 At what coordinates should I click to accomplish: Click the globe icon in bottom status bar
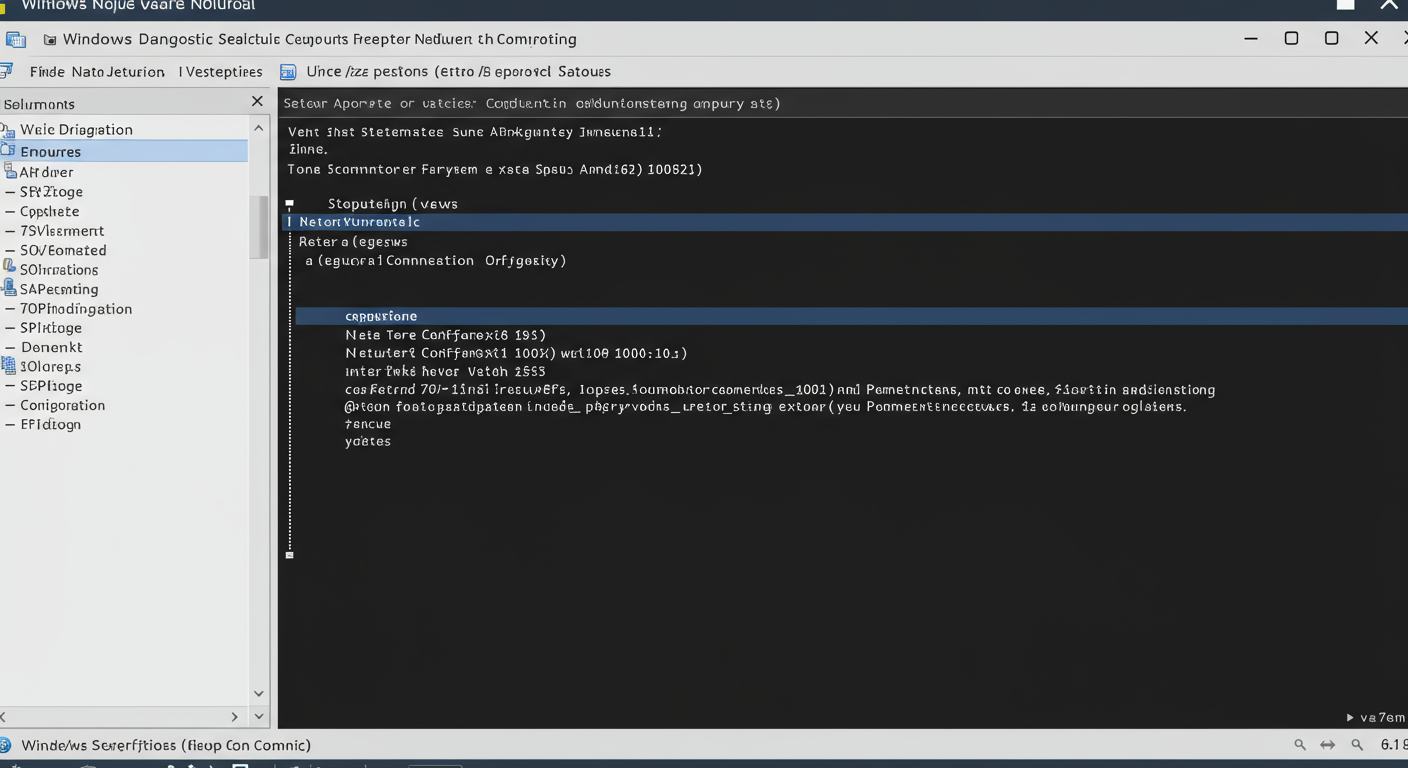[6, 745]
